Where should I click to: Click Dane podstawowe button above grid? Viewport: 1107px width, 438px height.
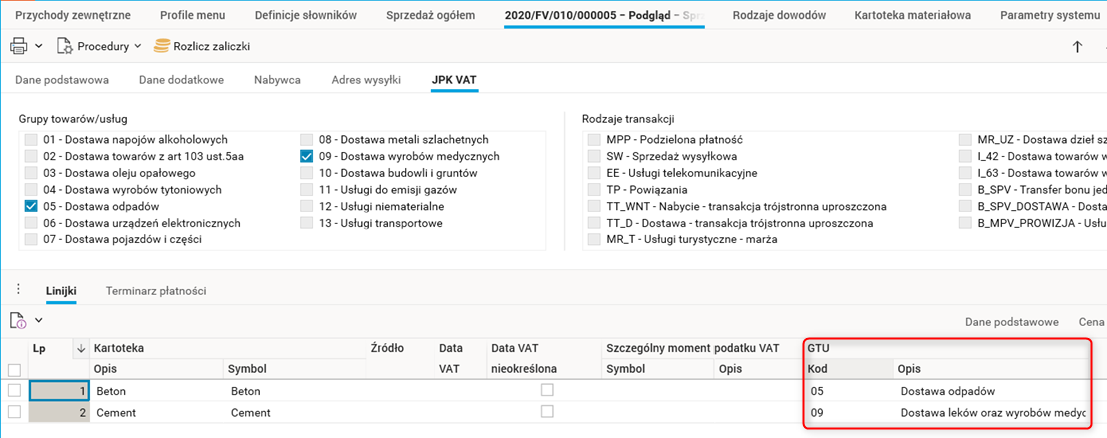click(1011, 321)
